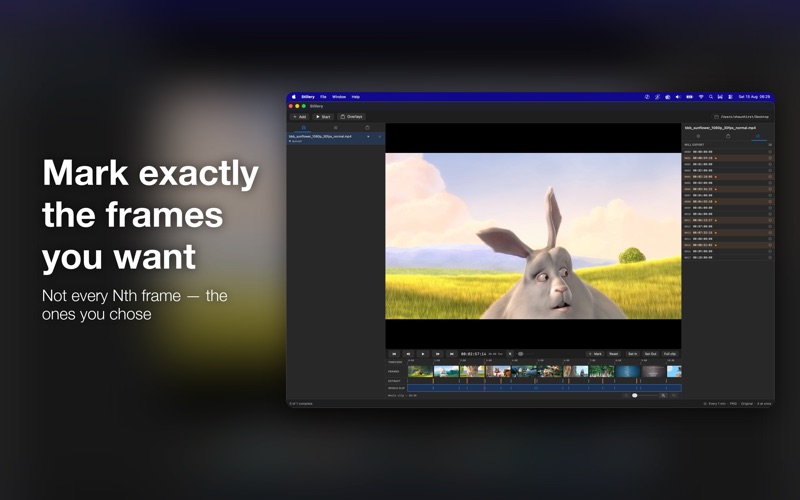Click the output folder path button
Screen dimensions: 800x500
(x=741, y=117)
